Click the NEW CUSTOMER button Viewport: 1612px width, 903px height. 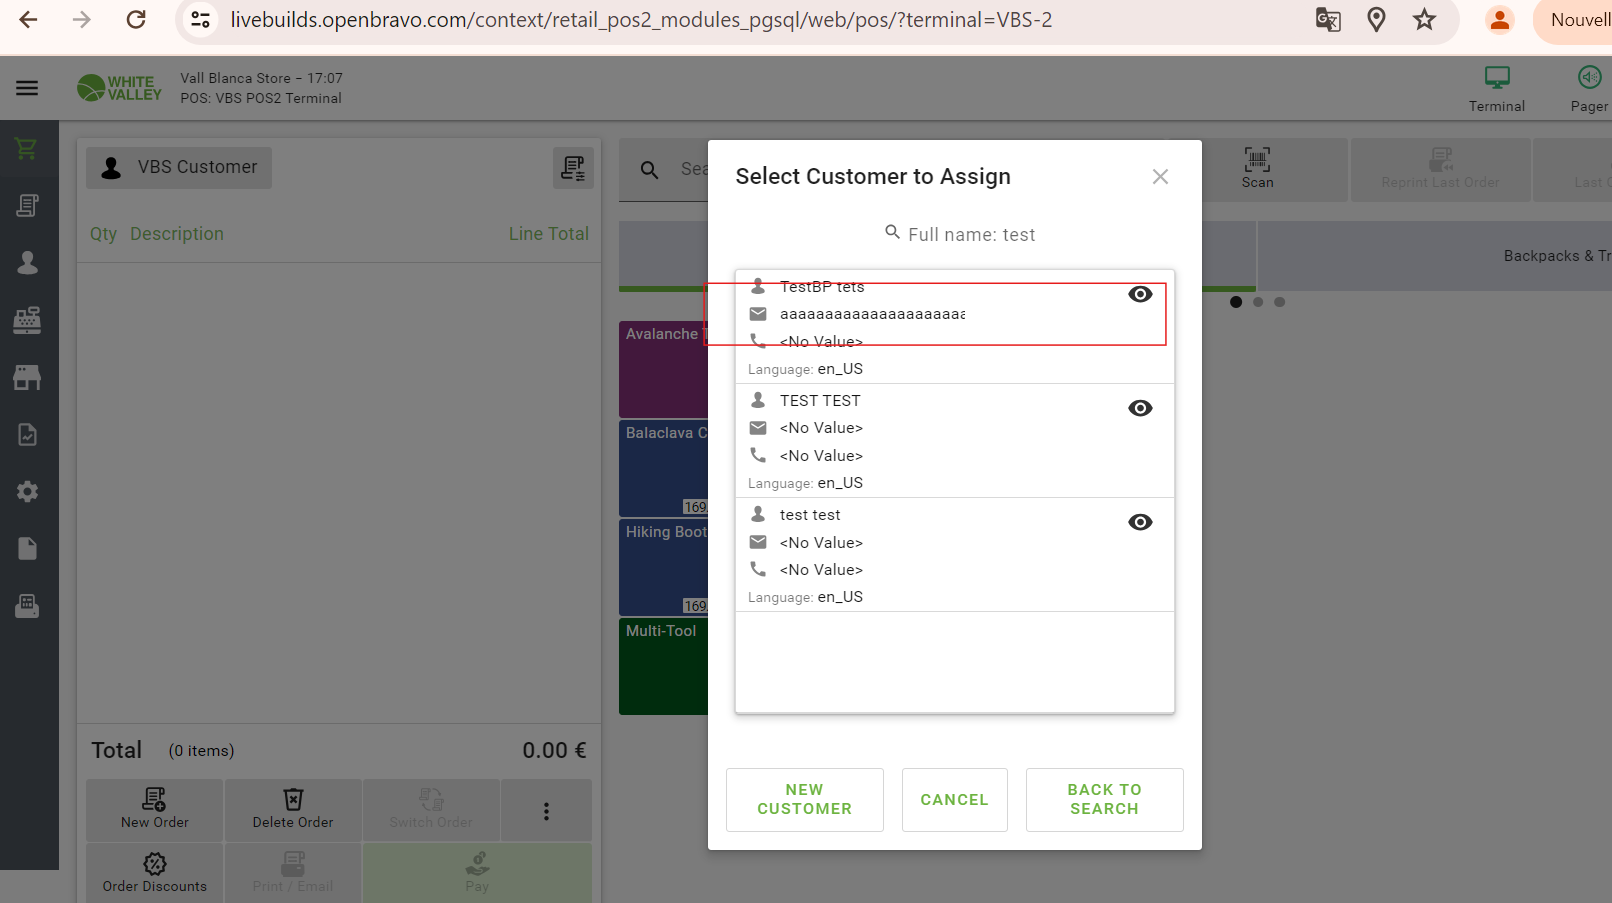(804, 799)
